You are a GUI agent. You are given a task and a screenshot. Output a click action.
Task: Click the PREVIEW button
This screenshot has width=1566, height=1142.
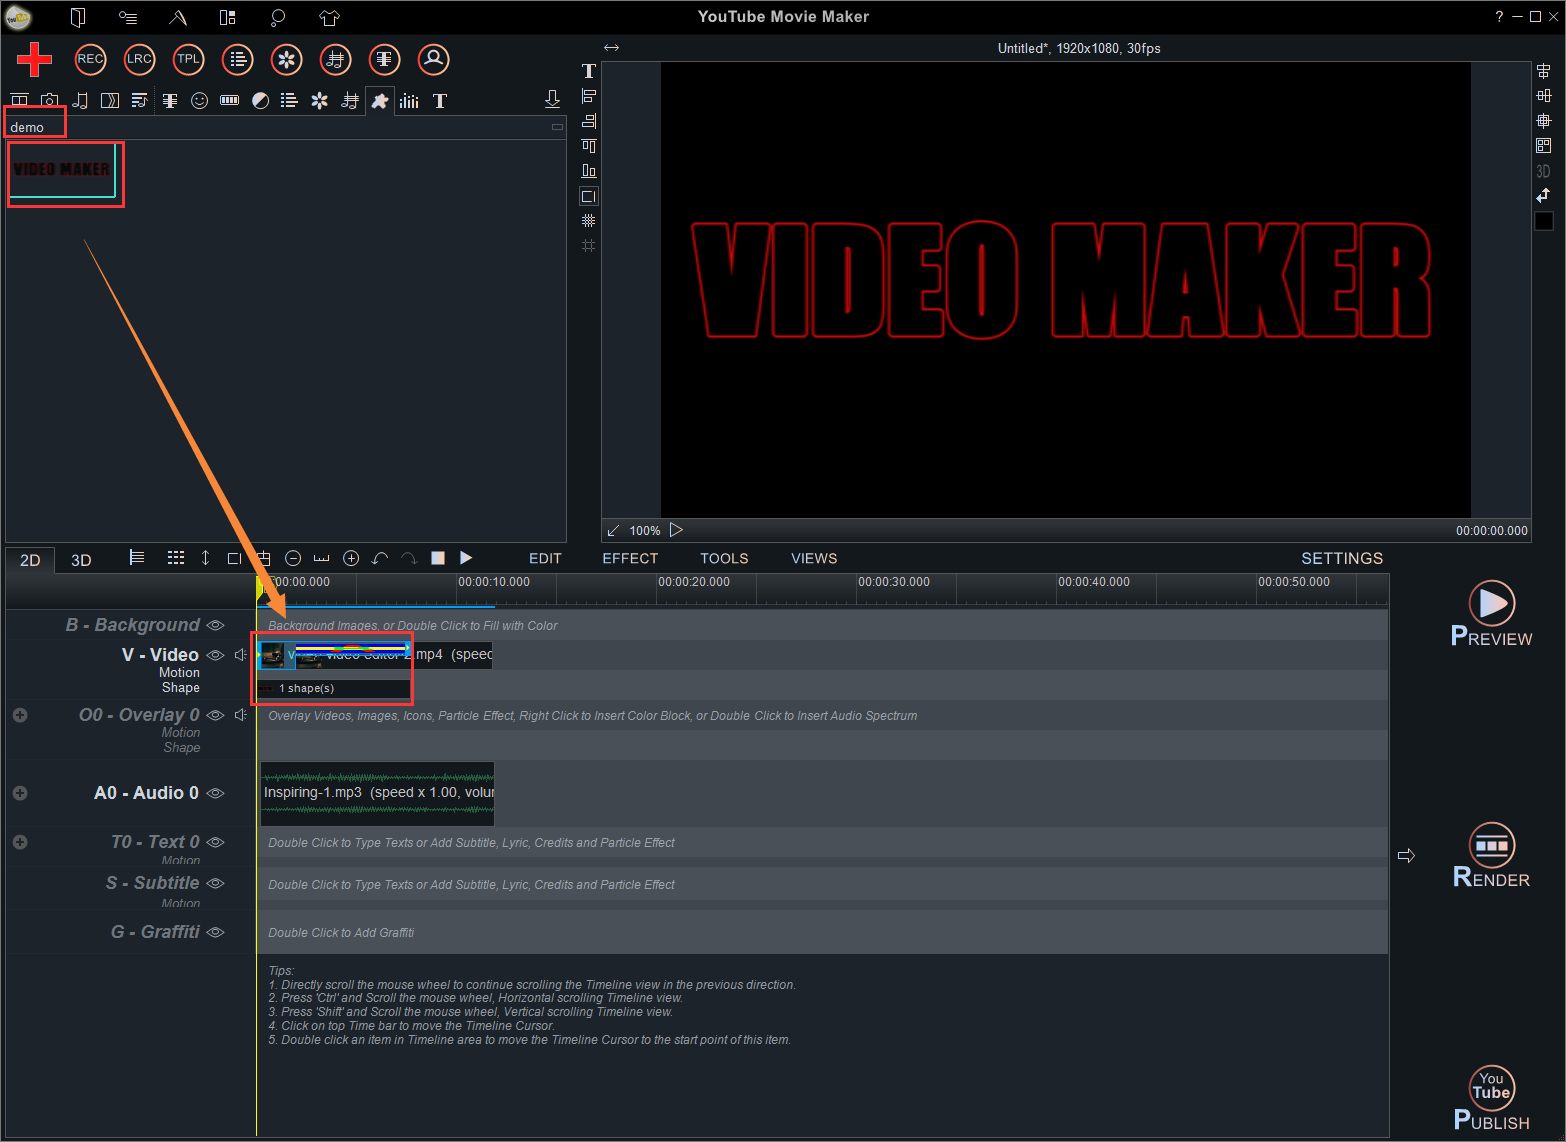point(1491,614)
